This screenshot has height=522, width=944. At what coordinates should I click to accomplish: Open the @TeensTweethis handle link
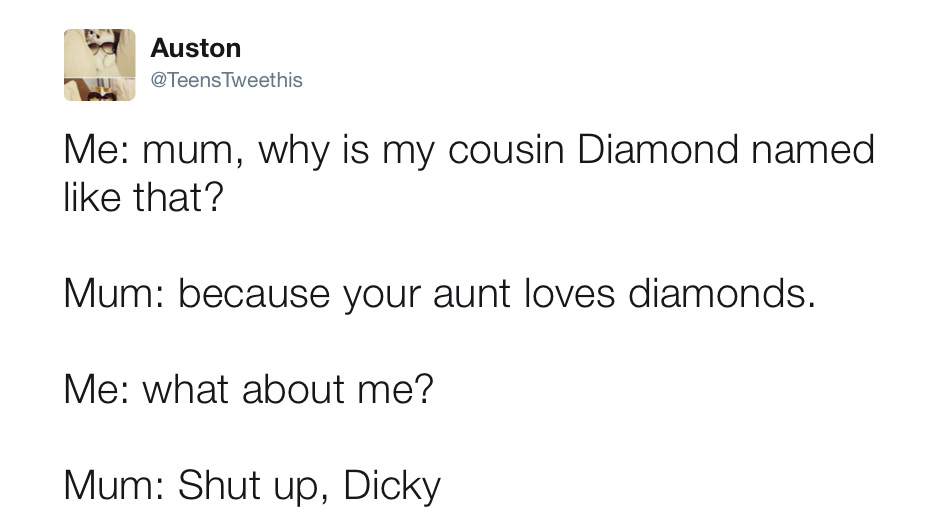click(226, 80)
